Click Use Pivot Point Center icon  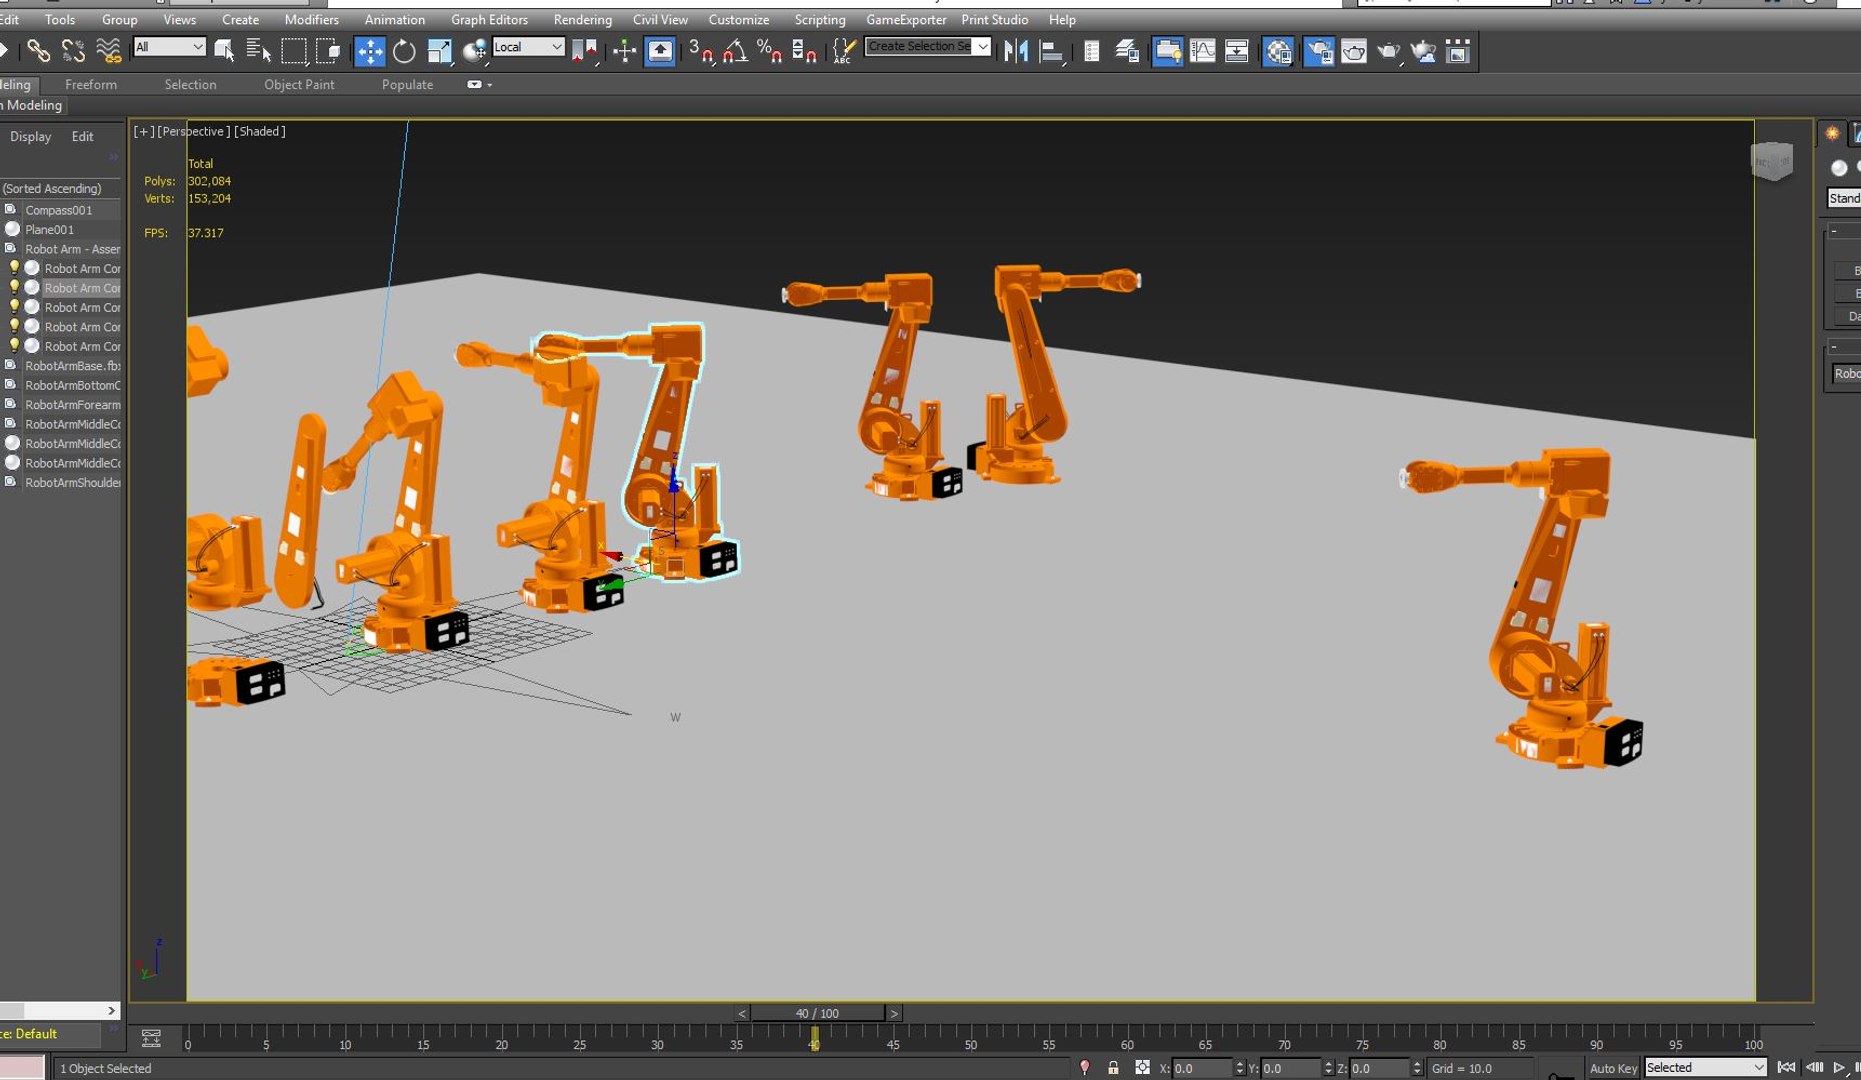click(x=585, y=50)
